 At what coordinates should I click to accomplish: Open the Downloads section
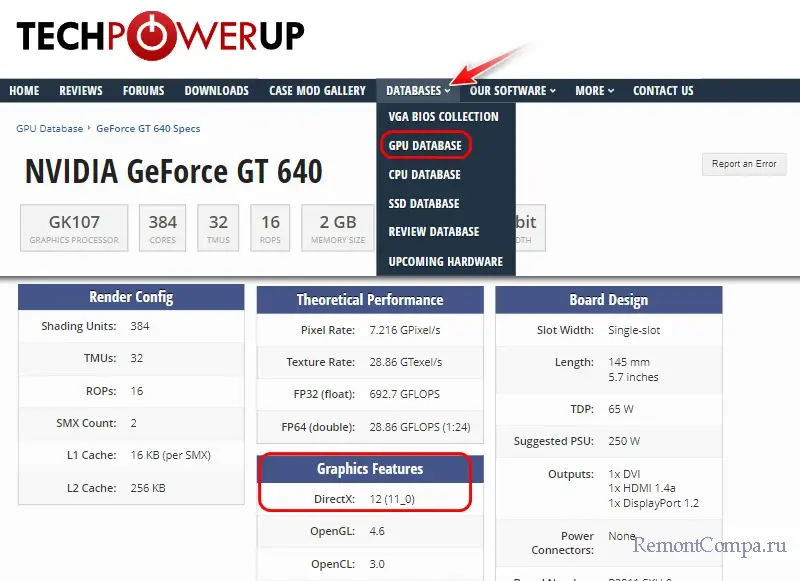point(216,91)
